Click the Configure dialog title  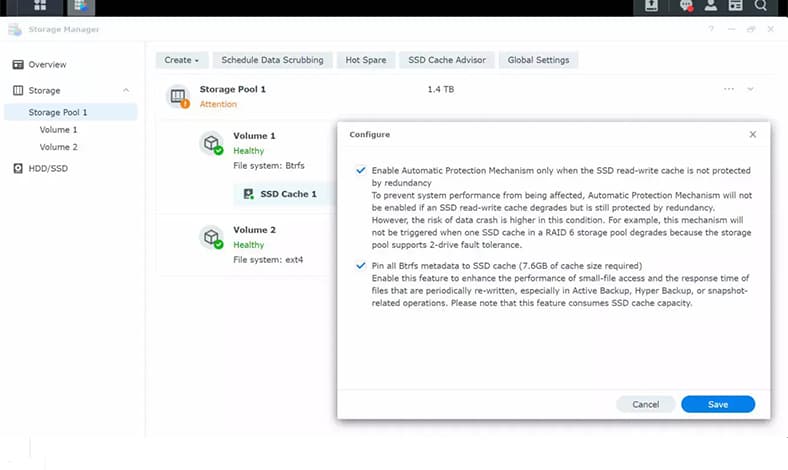tap(370, 134)
